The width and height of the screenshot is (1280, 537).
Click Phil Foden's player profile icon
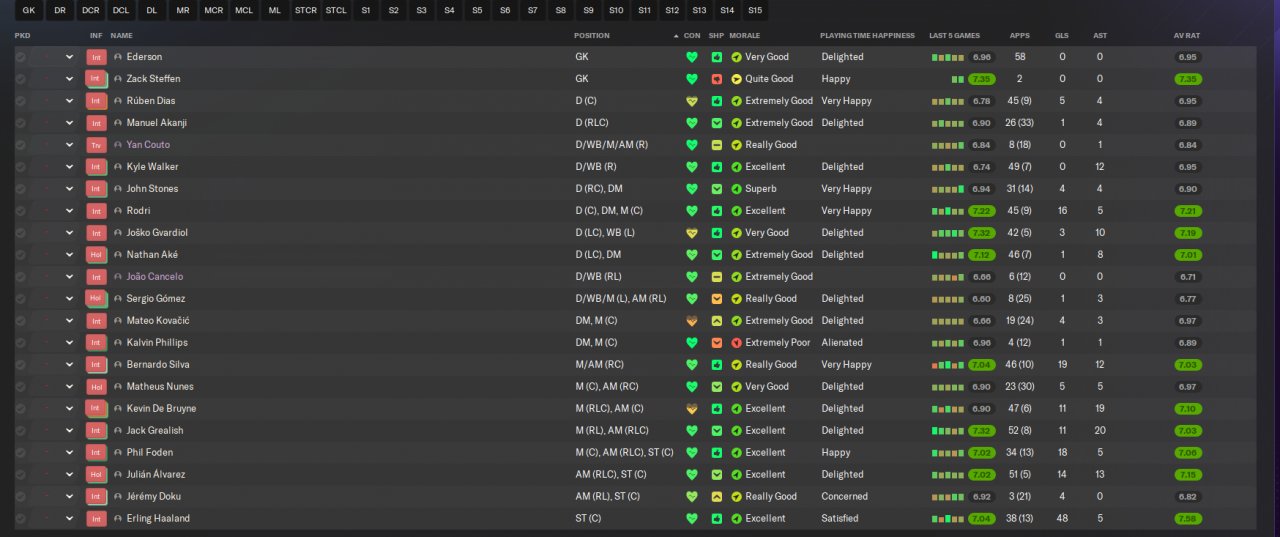pyautogui.click(x=118, y=453)
